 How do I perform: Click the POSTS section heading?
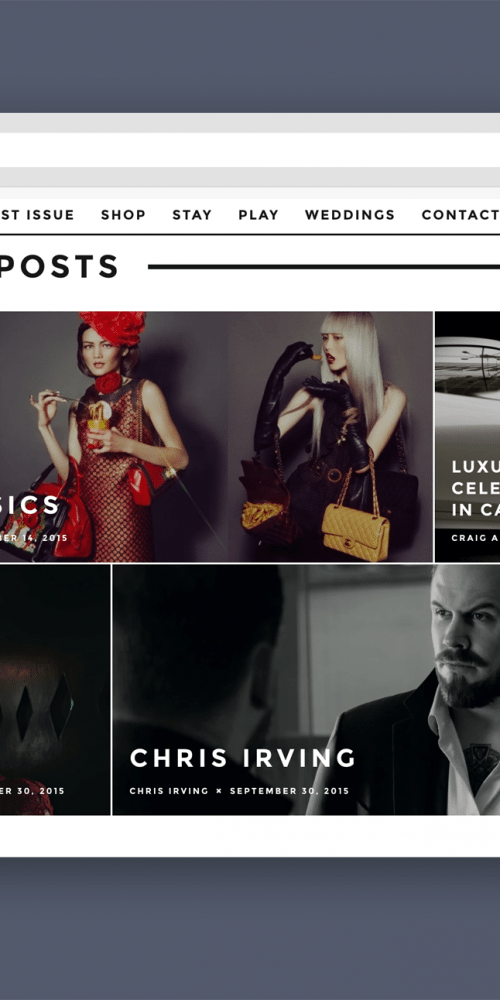(x=59, y=267)
